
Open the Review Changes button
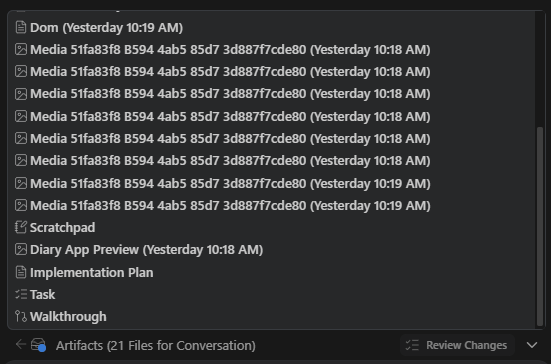point(457,345)
